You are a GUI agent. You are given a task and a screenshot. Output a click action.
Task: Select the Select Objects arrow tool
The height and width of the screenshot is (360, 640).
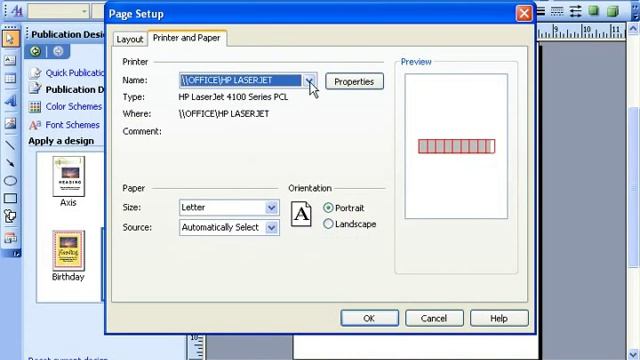pos(10,39)
